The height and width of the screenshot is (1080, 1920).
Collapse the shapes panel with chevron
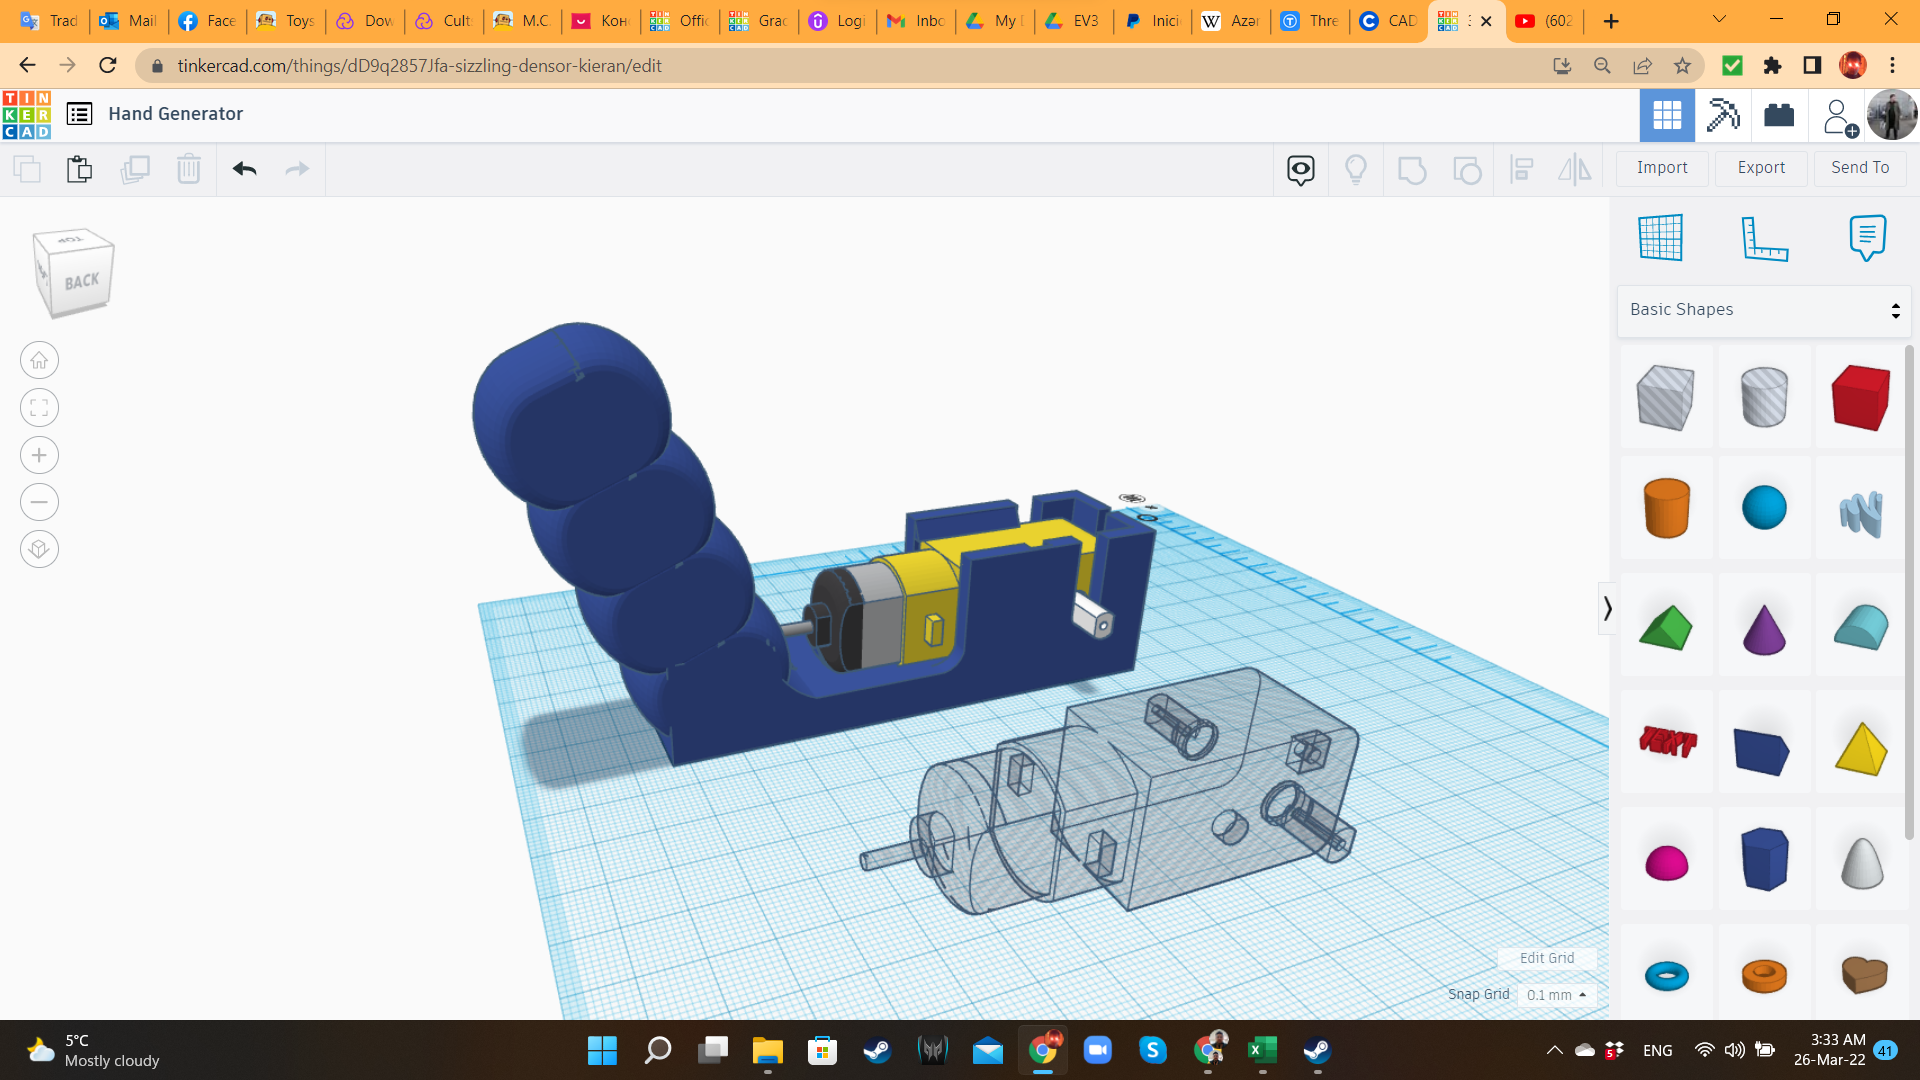click(x=1607, y=608)
